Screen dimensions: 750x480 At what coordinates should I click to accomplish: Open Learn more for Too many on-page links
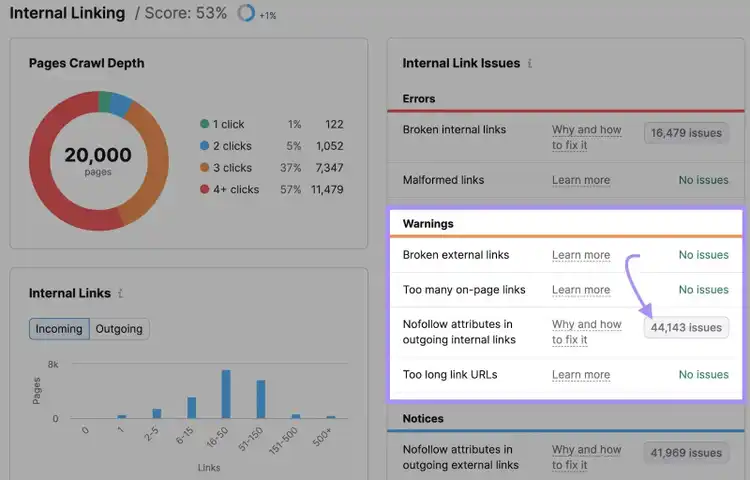(x=581, y=290)
